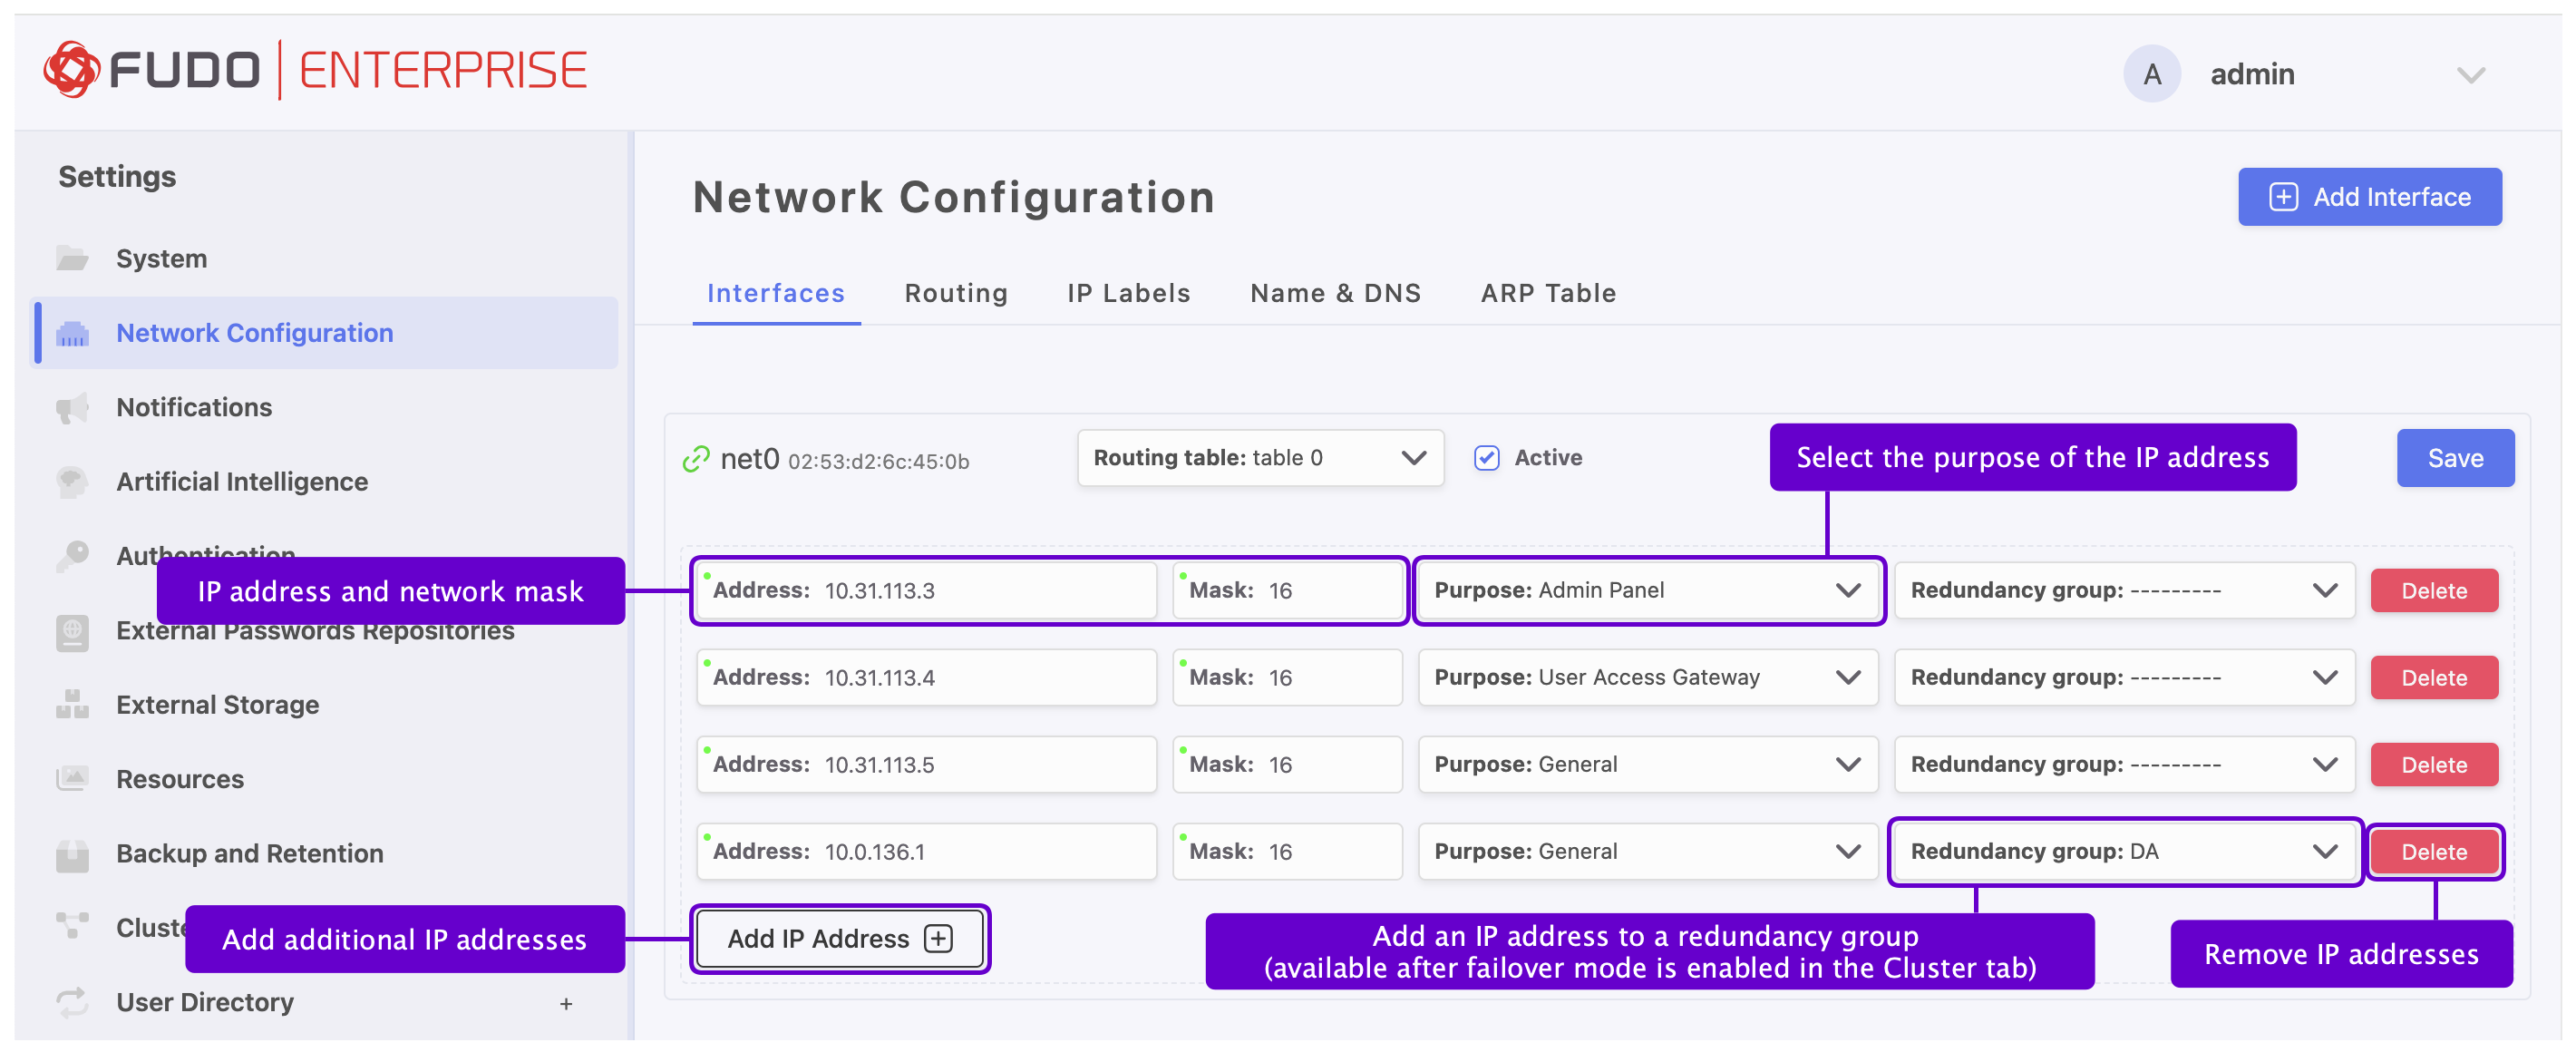Open Artificial Intelligence sidebar icon
The width and height of the screenshot is (2576, 1062).
[x=72, y=482]
